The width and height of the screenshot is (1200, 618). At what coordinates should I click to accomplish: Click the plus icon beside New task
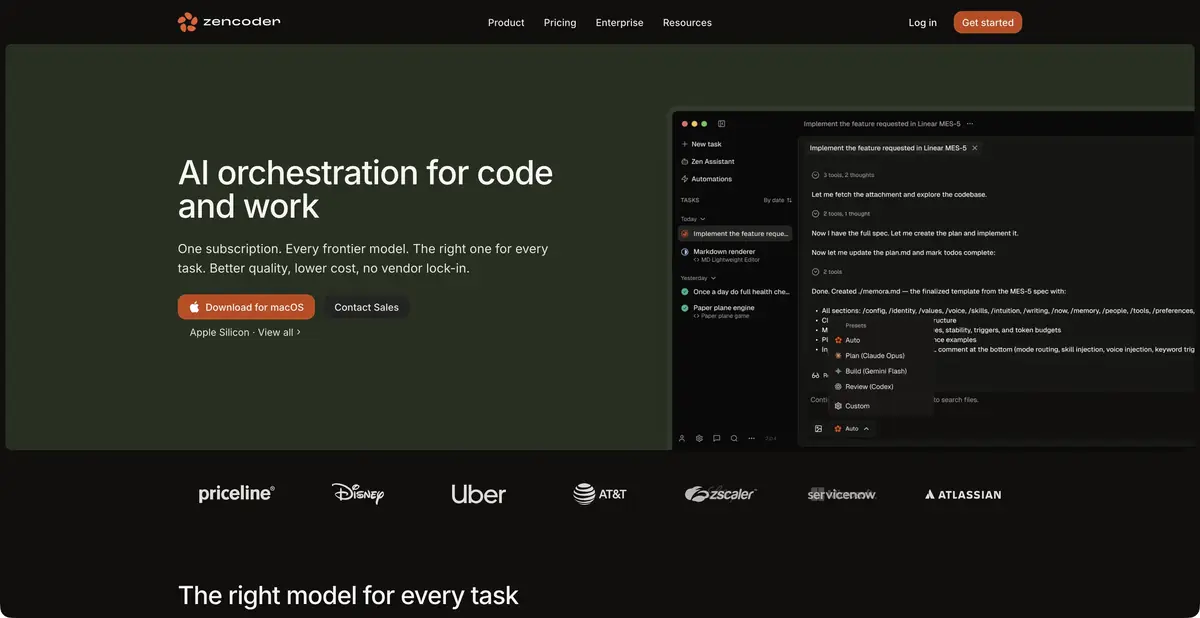[x=684, y=144]
